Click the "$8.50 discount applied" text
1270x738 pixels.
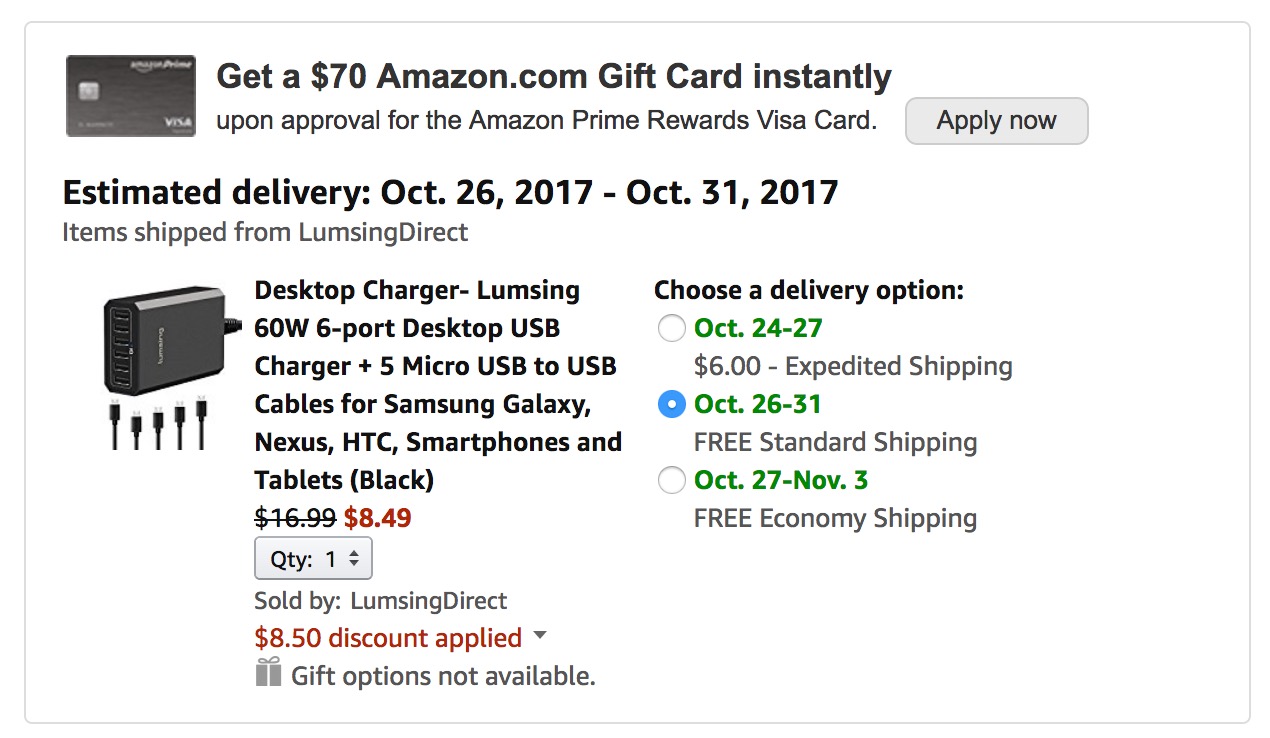click(388, 637)
